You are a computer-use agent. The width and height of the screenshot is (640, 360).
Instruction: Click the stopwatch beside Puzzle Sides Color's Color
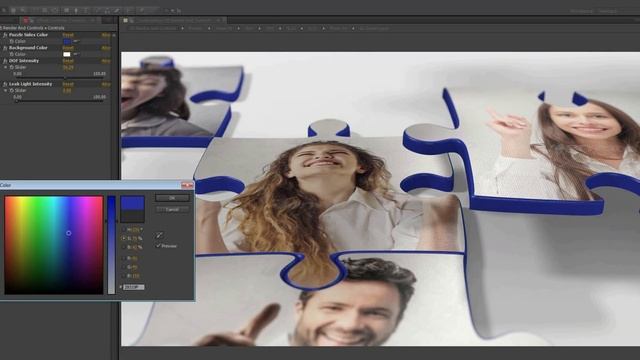tap(11, 42)
